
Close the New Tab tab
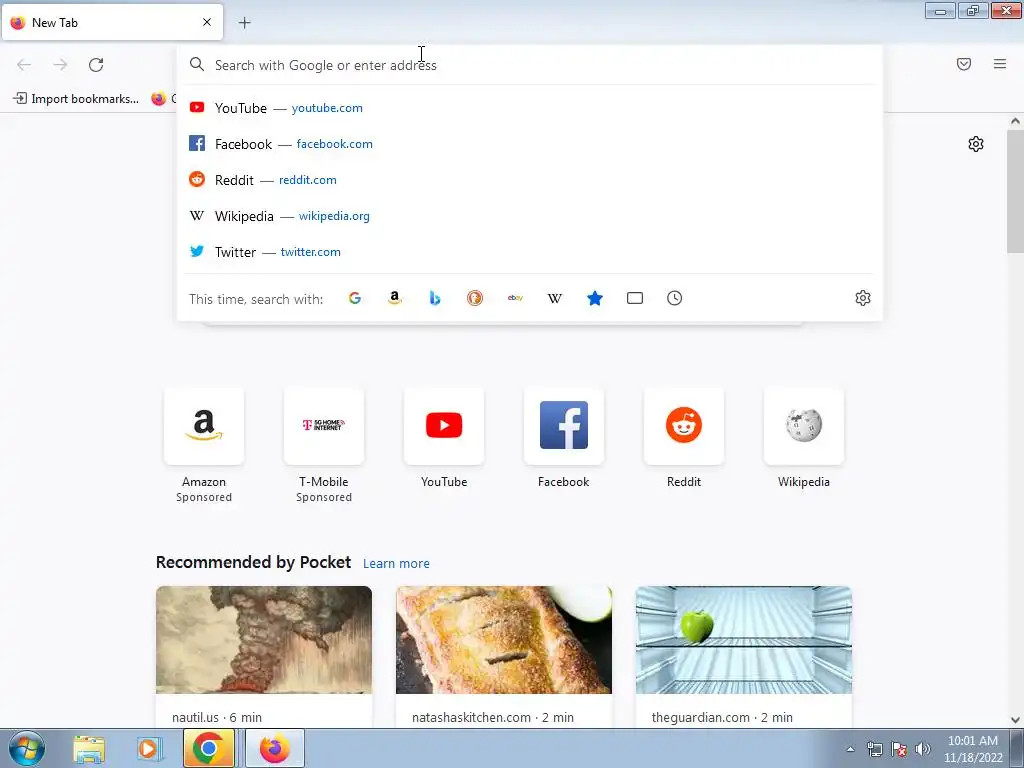click(207, 22)
